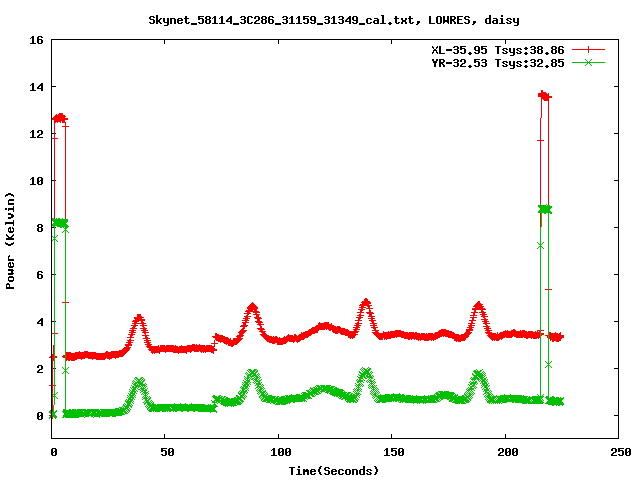This screenshot has height=480, width=640.
Task: Click the red peak near 140 seconds
Action: coord(366,303)
